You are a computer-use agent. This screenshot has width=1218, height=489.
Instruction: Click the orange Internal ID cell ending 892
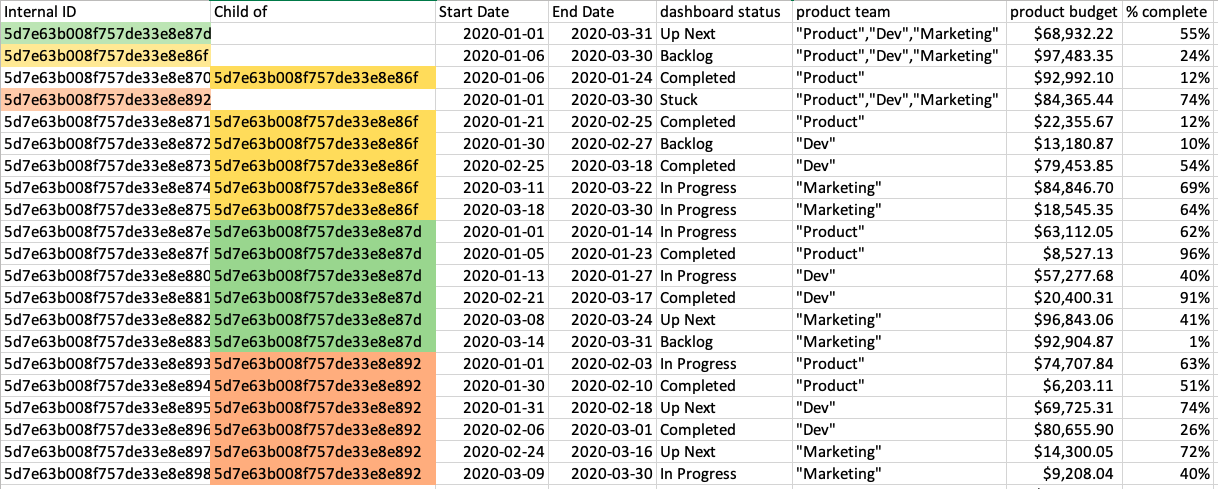coord(105,100)
